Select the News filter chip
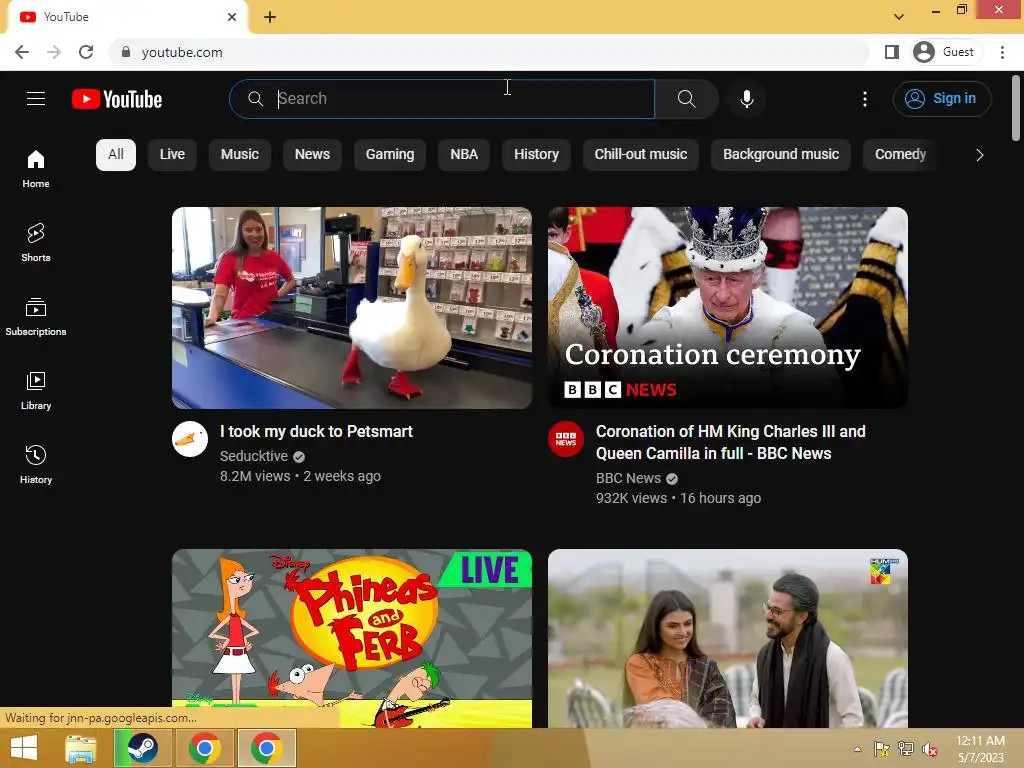This screenshot has height=768, width=1024. [x=312, y=155]
